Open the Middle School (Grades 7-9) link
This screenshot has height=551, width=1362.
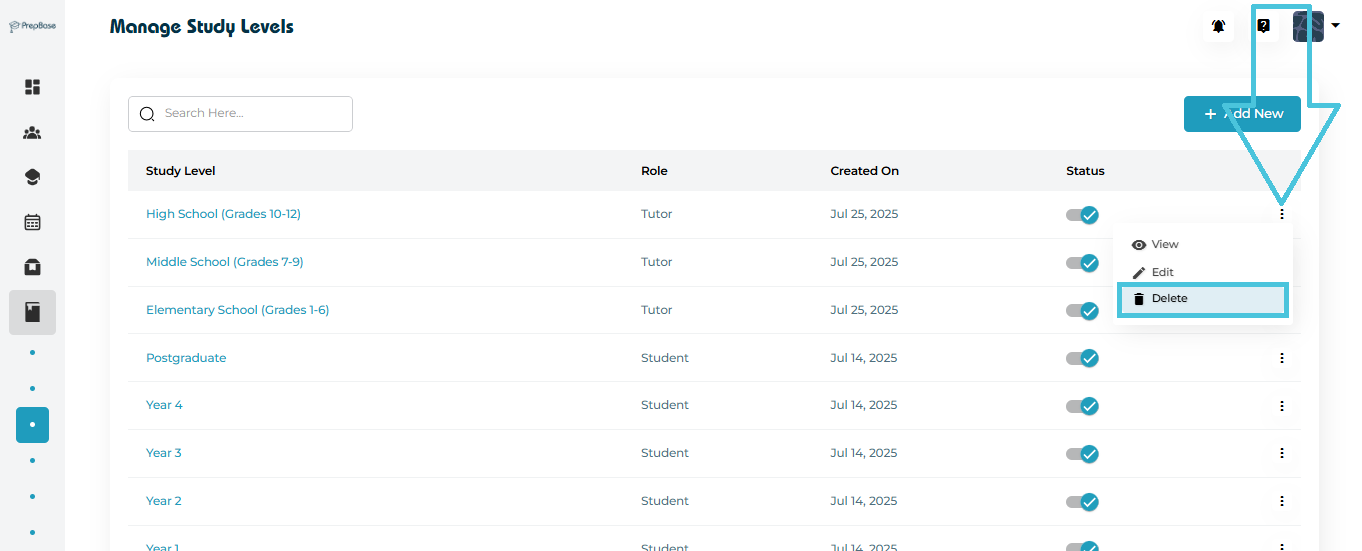click(x=224, y=262)
